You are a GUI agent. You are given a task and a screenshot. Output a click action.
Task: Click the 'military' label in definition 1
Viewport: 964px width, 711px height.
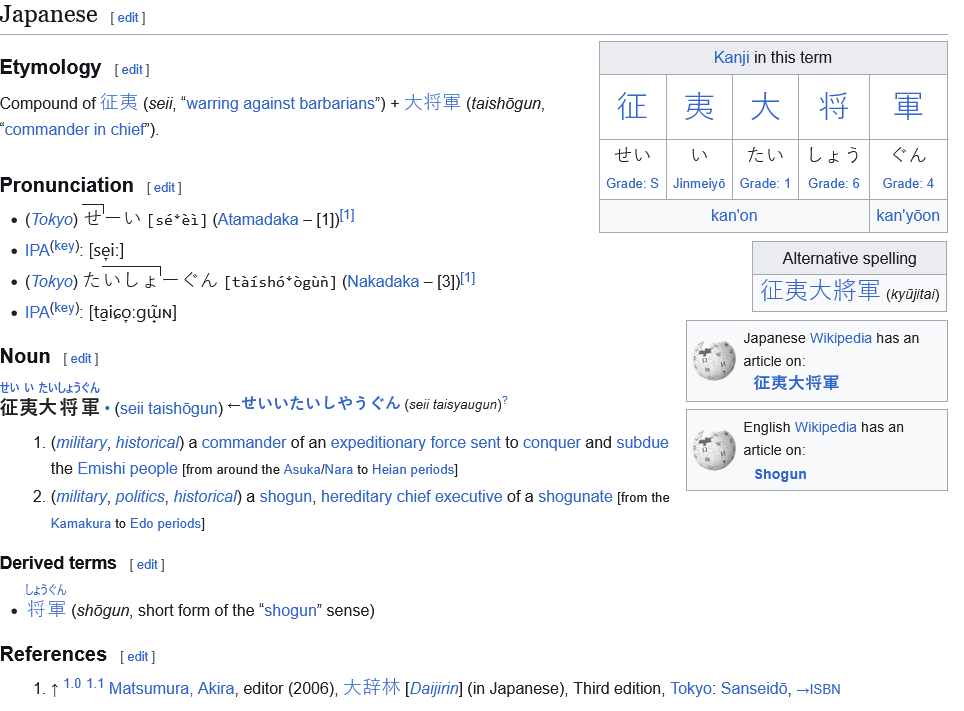click(x=81, y=443)
